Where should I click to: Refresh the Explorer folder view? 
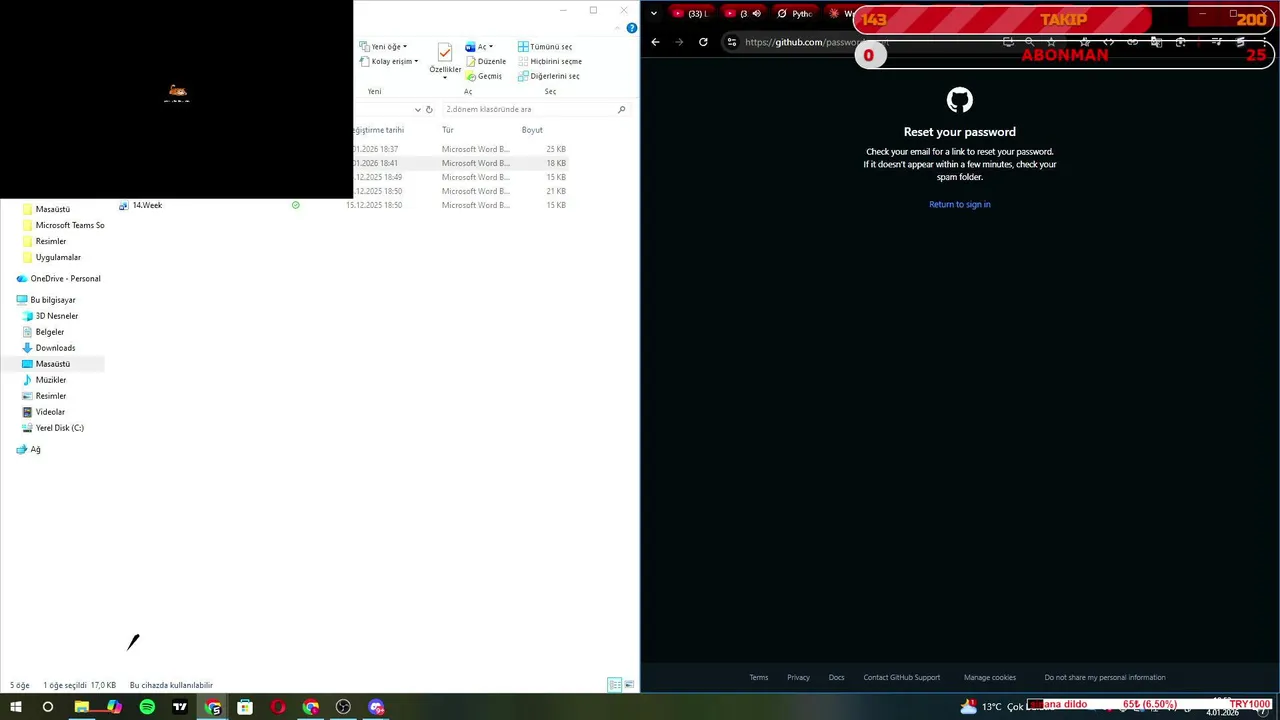pyautogui.click(x=429, y=109)
